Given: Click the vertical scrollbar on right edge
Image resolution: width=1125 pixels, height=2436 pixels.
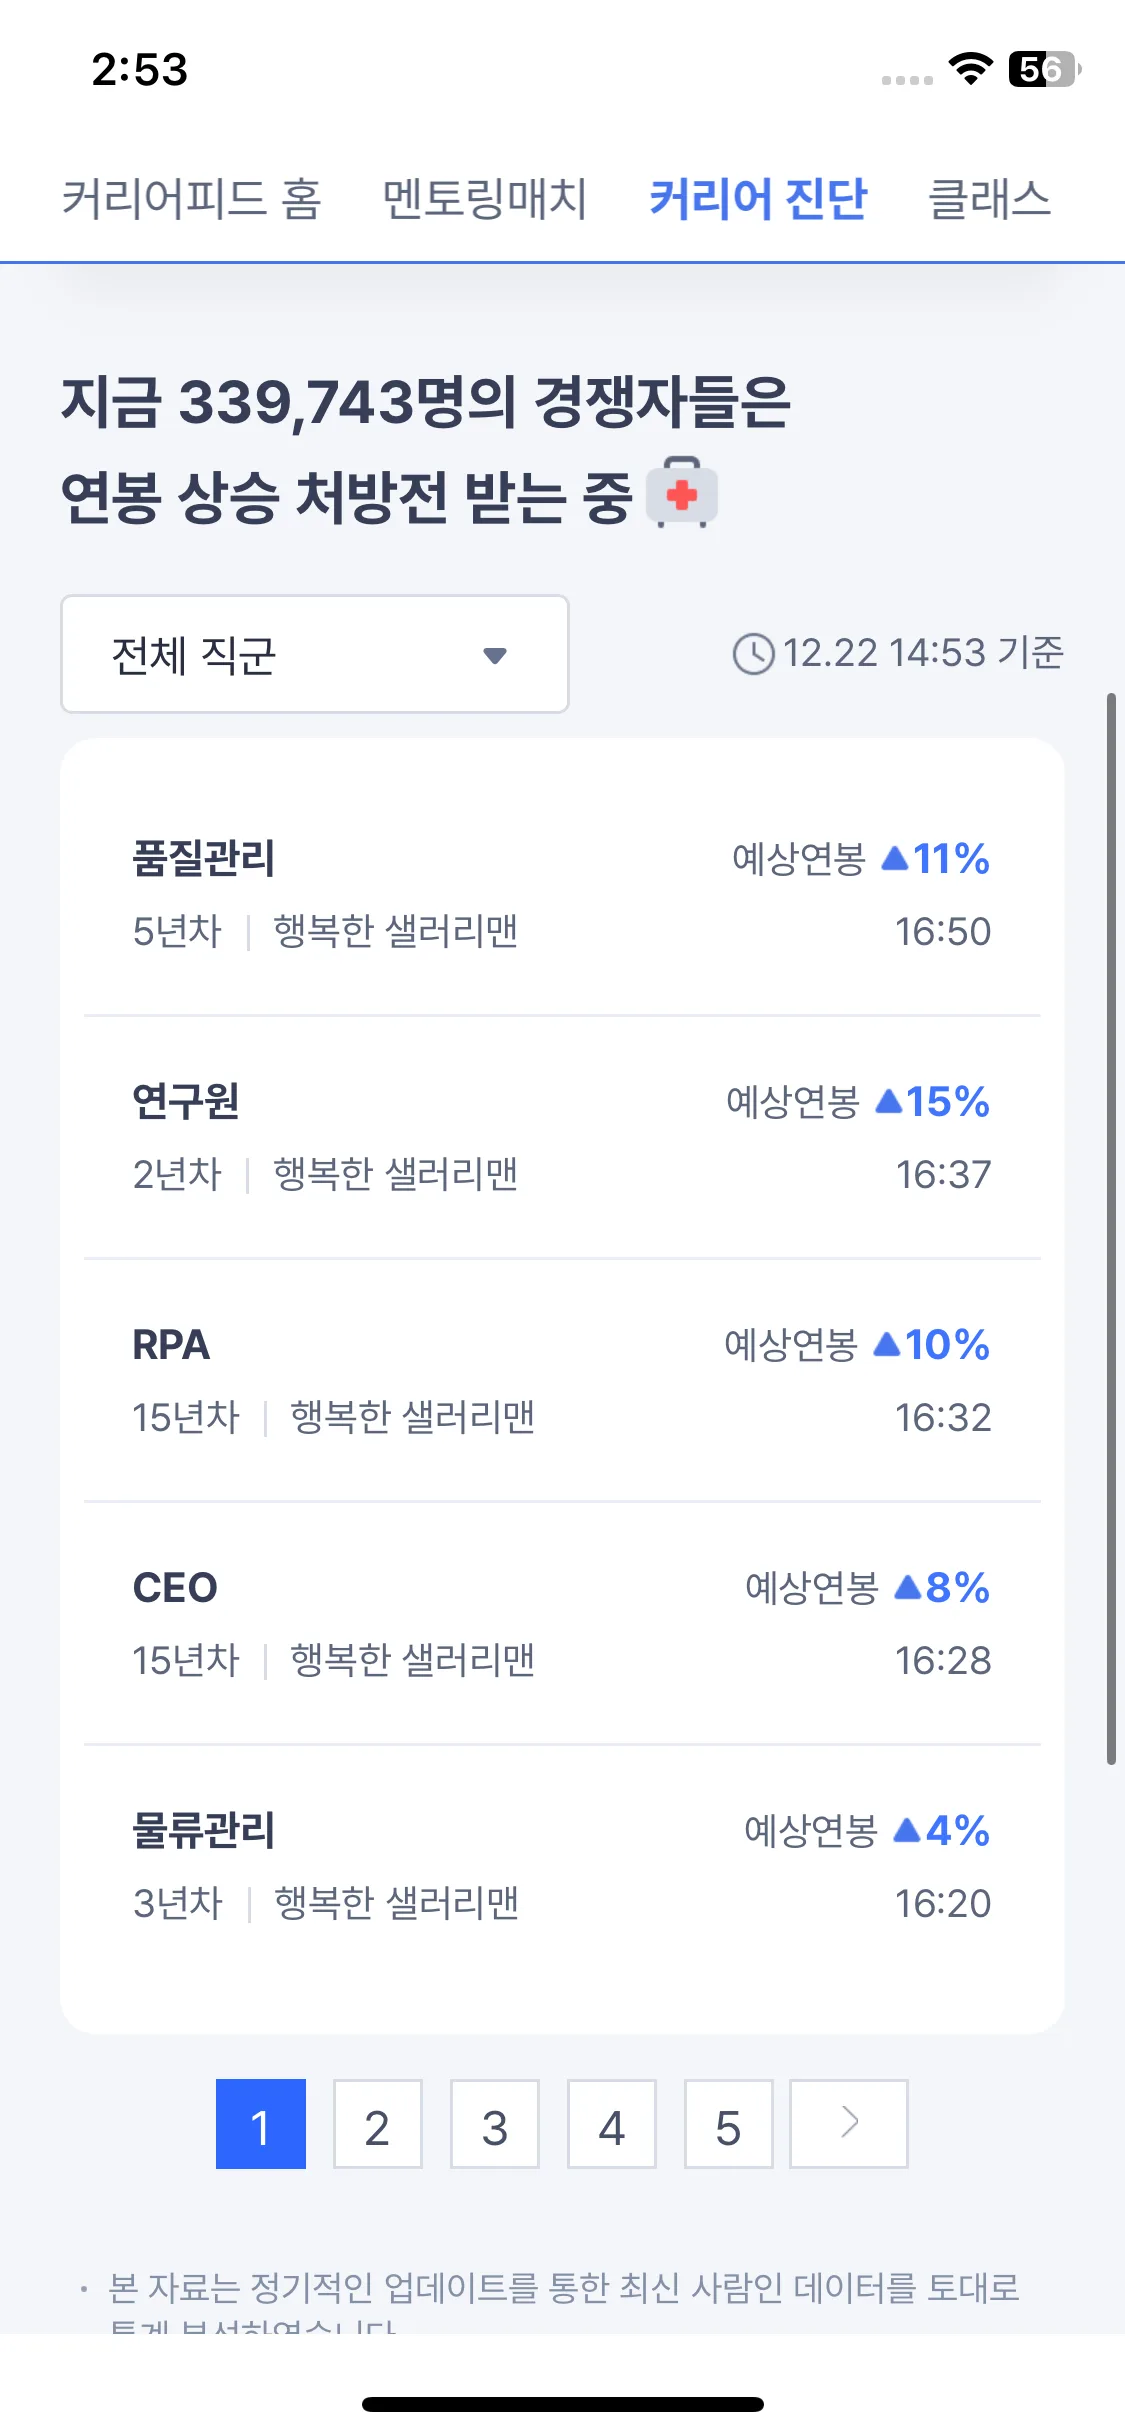Looking at the screenshot, I should pyautogui.click(x=1111, y=1228).
